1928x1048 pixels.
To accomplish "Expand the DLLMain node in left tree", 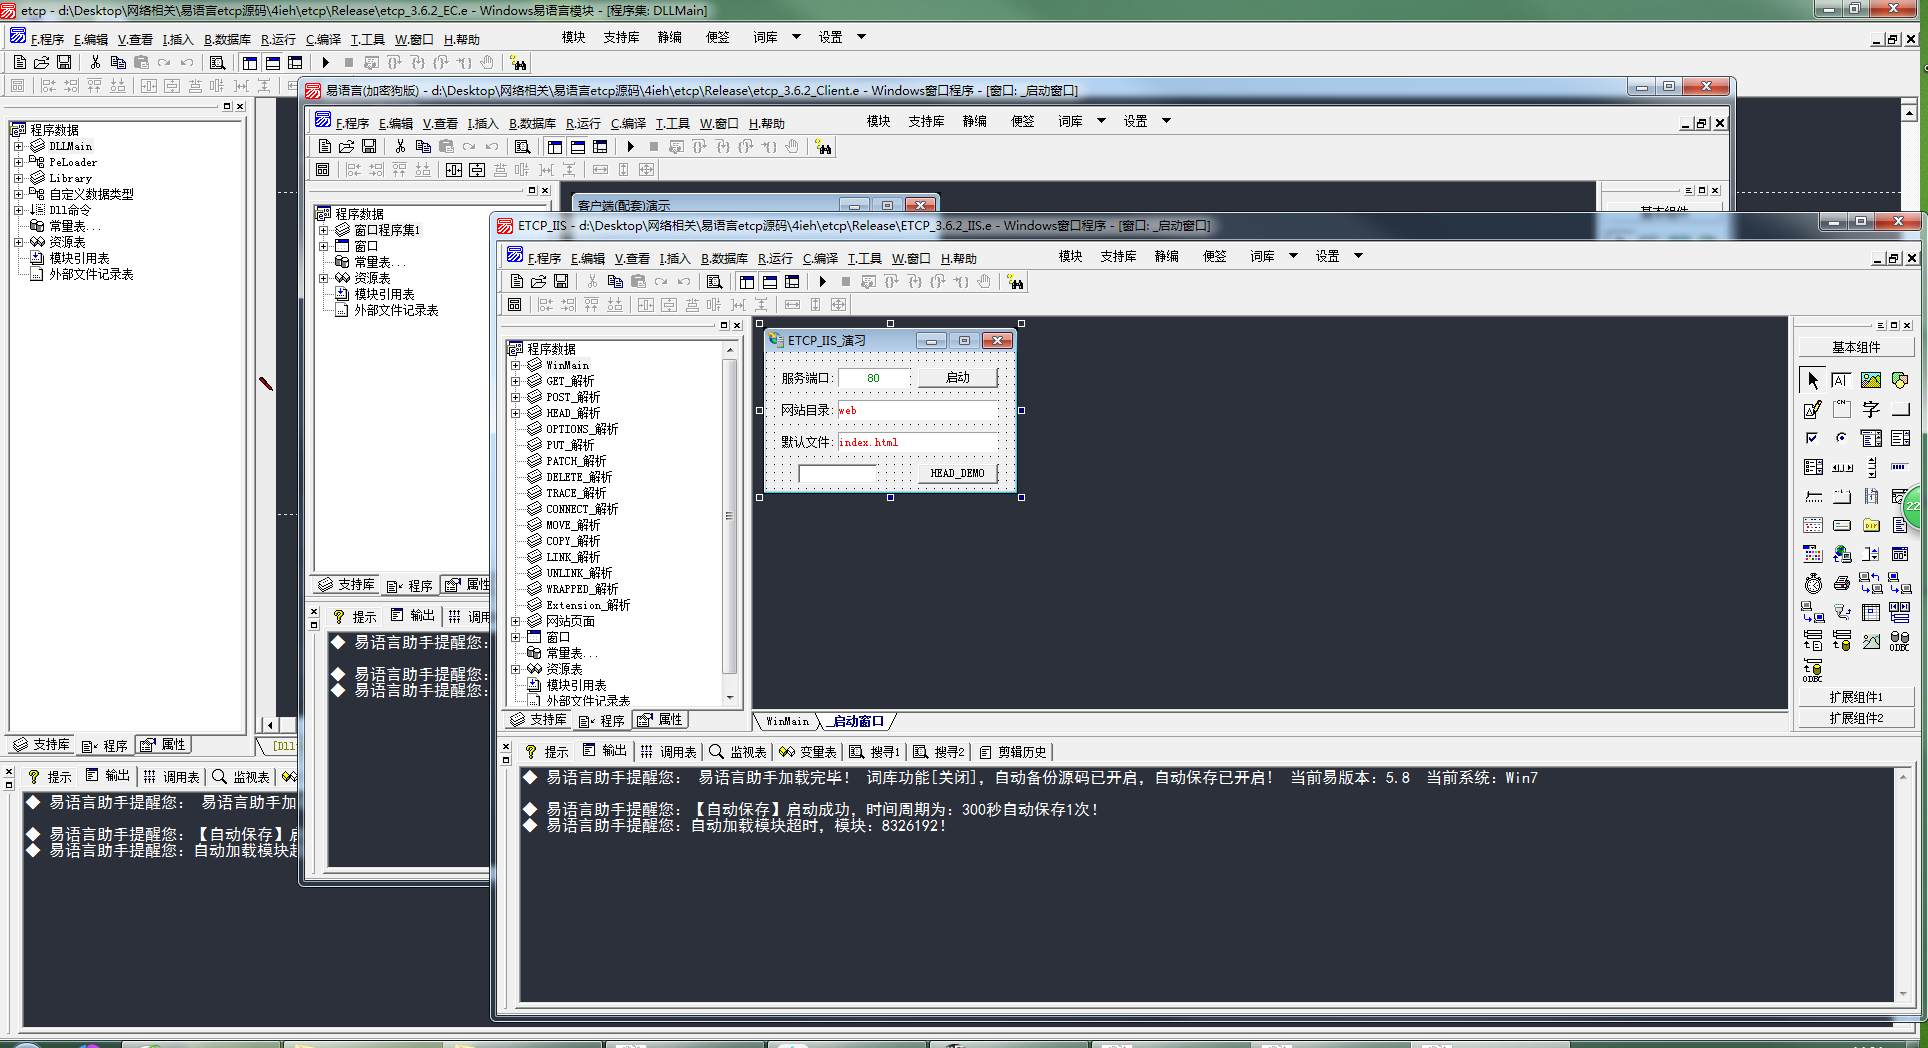I will (18, 146).
